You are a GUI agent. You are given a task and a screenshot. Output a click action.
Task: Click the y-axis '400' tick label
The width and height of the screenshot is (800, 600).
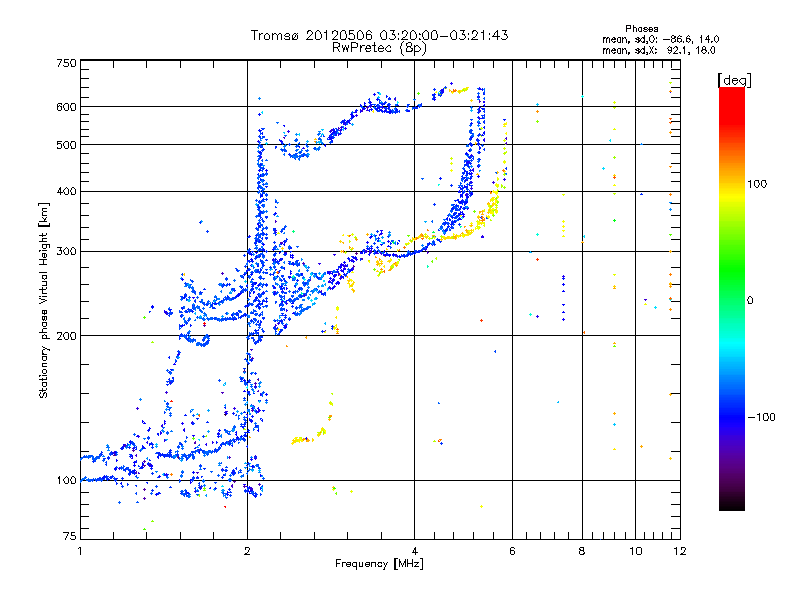pyautogui.click(x=67, y=192)
